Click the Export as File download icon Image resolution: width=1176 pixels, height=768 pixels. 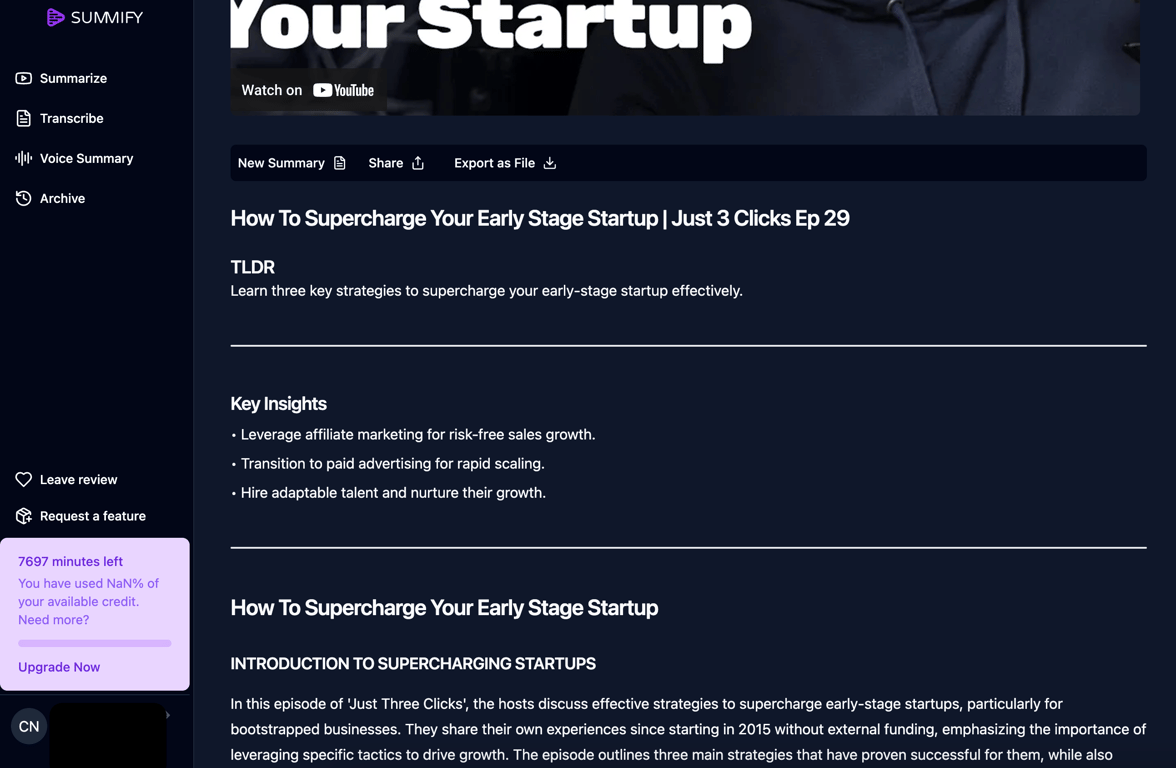(550, 163)
